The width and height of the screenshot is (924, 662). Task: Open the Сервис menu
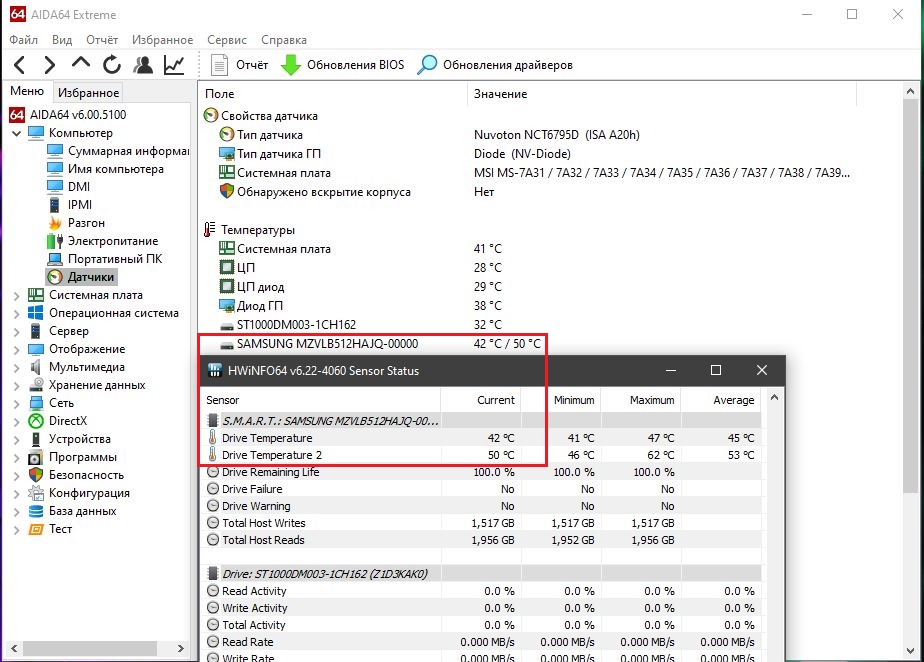point(227,40)
